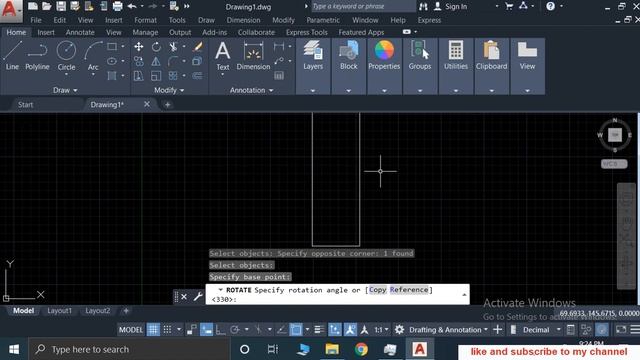Insert multiline Text tool
Image resolution: width=640 pixels, height=360 pixels.
(222, 55)
